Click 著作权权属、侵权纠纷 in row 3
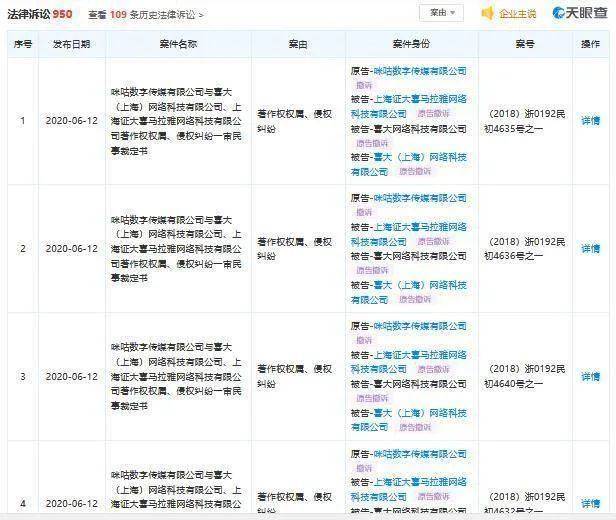Screen dimensions: 616x520 (295, 376)
